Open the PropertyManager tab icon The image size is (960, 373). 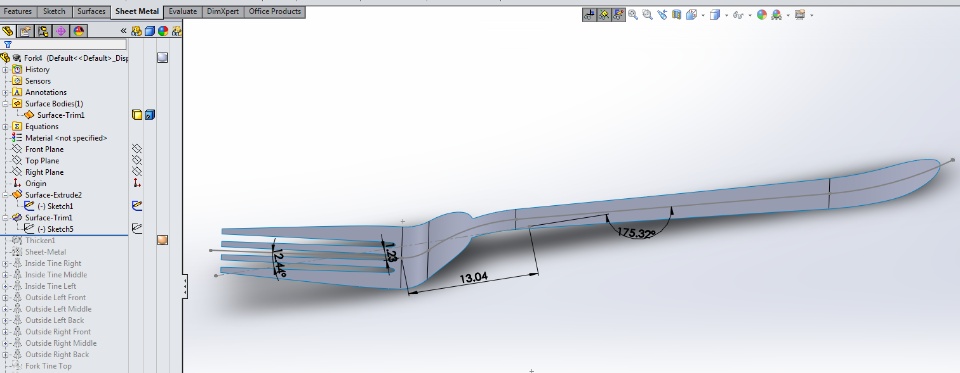(x=25, y=31)
